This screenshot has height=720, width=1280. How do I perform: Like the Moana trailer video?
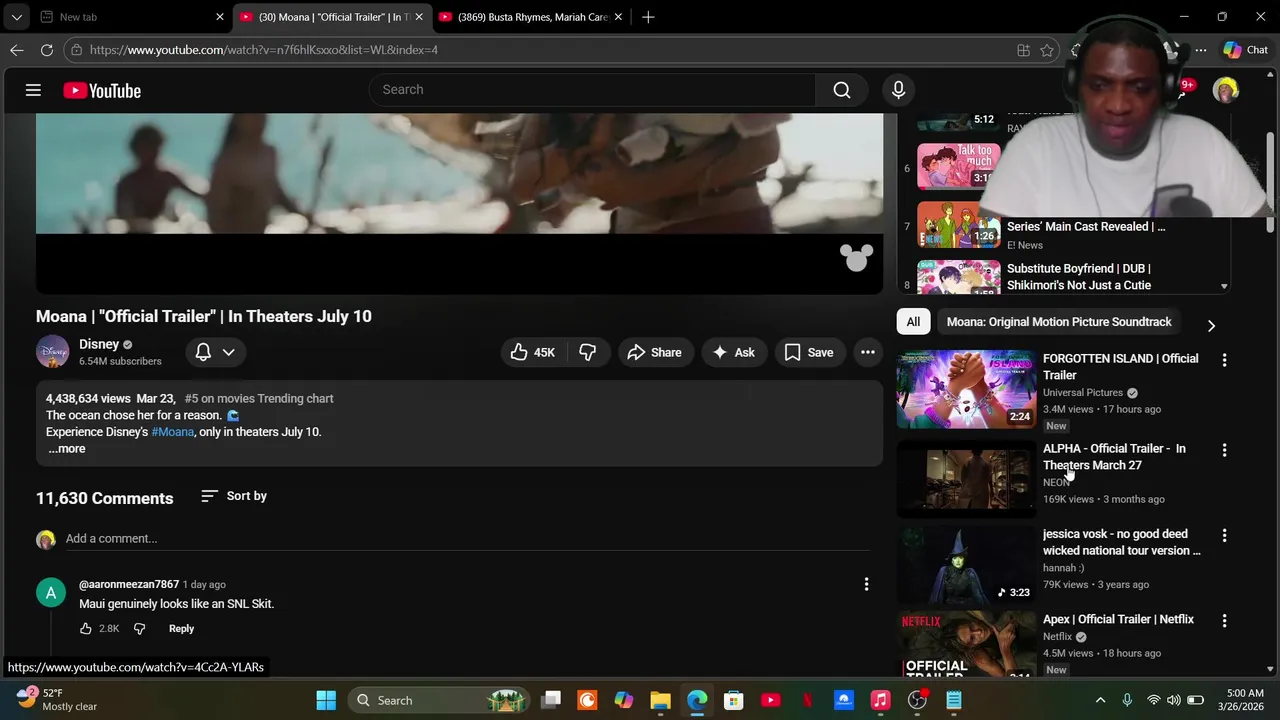coord(531,352)
